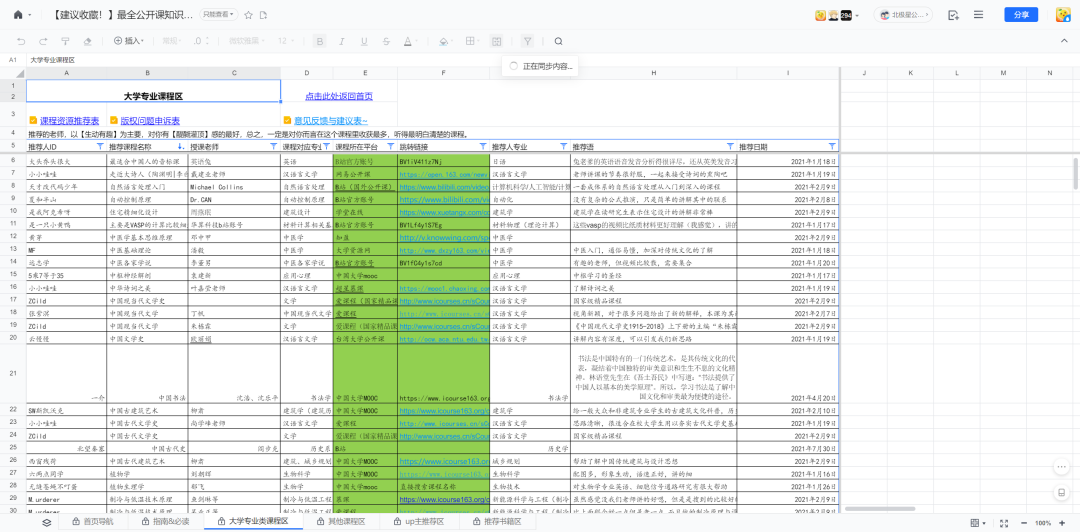This screenshot has width=1080, height=532.
Task: Click the clear formatting eraser icon
Action: (87, 41)
